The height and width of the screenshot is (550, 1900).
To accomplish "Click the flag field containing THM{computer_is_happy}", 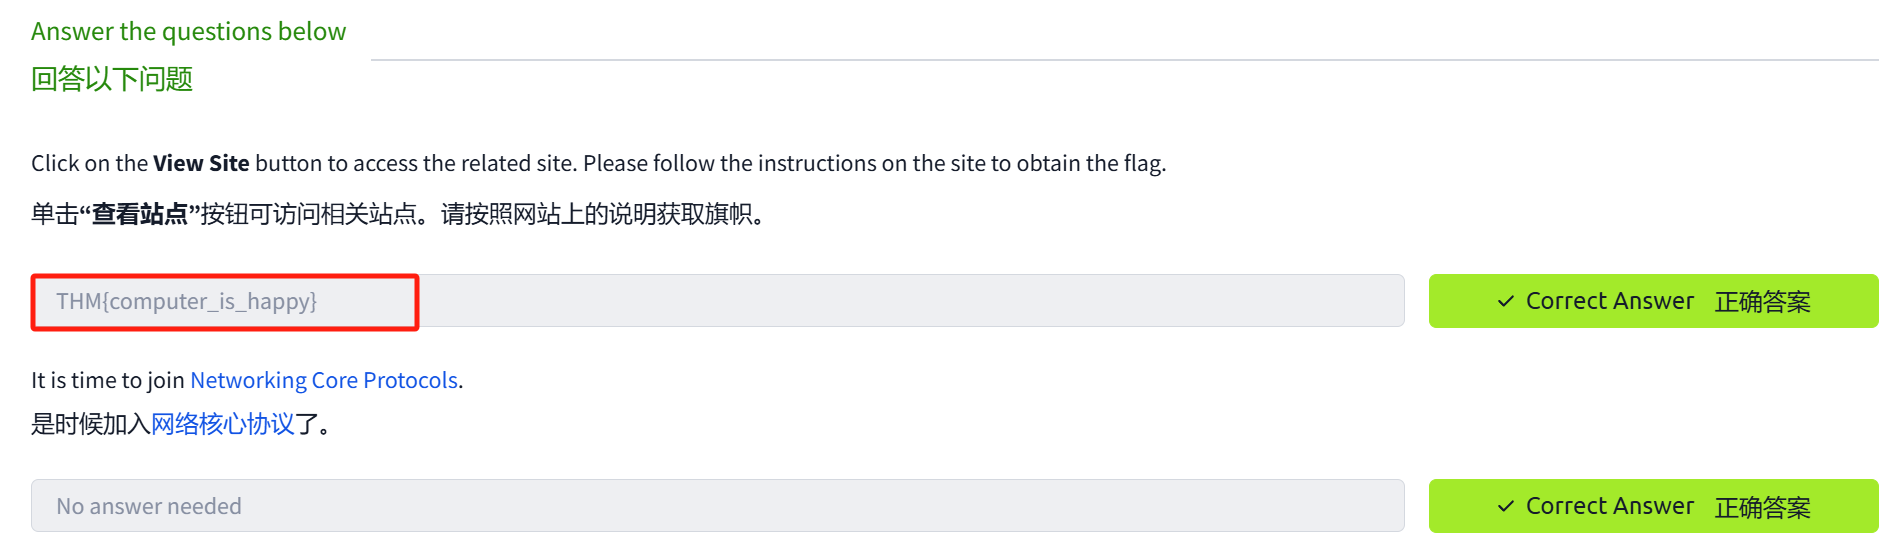I will (187, 301).
